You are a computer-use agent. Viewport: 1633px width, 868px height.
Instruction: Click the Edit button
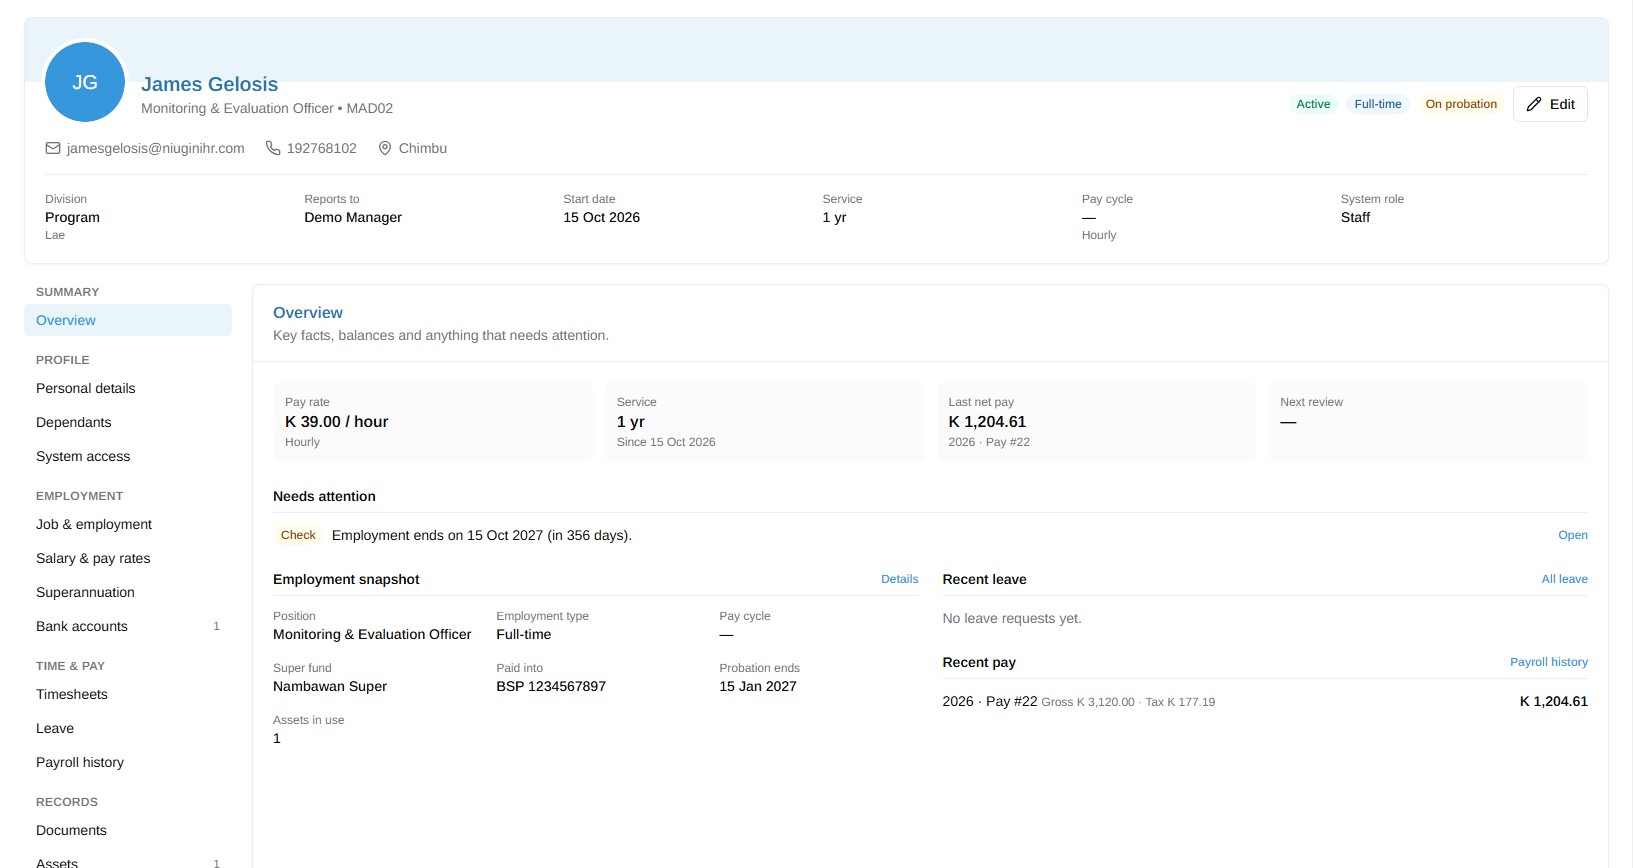[1550, 104]
